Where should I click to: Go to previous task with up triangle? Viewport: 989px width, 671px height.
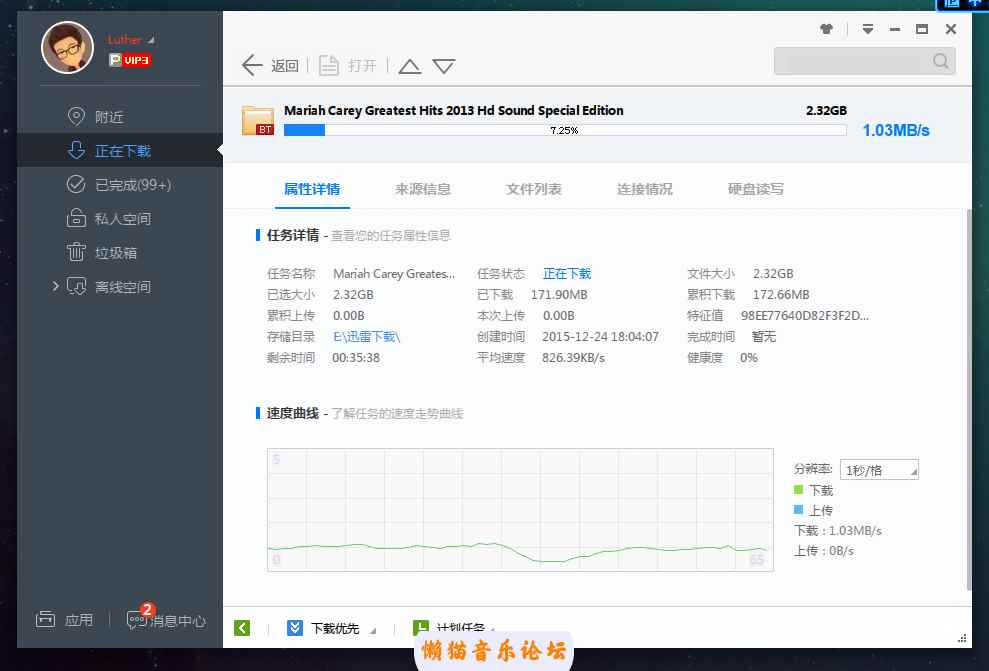[409, 66]
